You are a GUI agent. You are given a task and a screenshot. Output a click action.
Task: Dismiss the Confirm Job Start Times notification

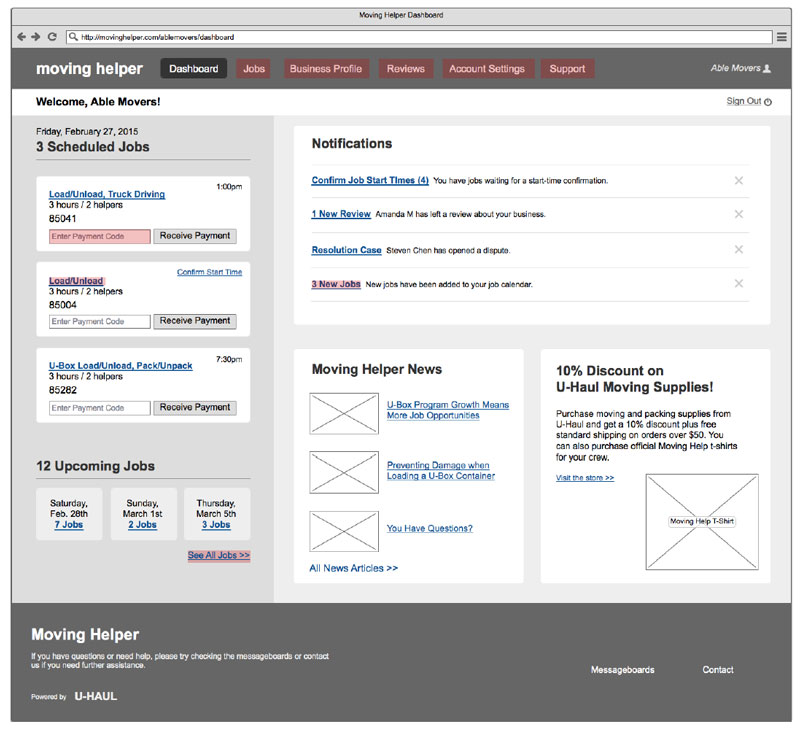(738, 181)
